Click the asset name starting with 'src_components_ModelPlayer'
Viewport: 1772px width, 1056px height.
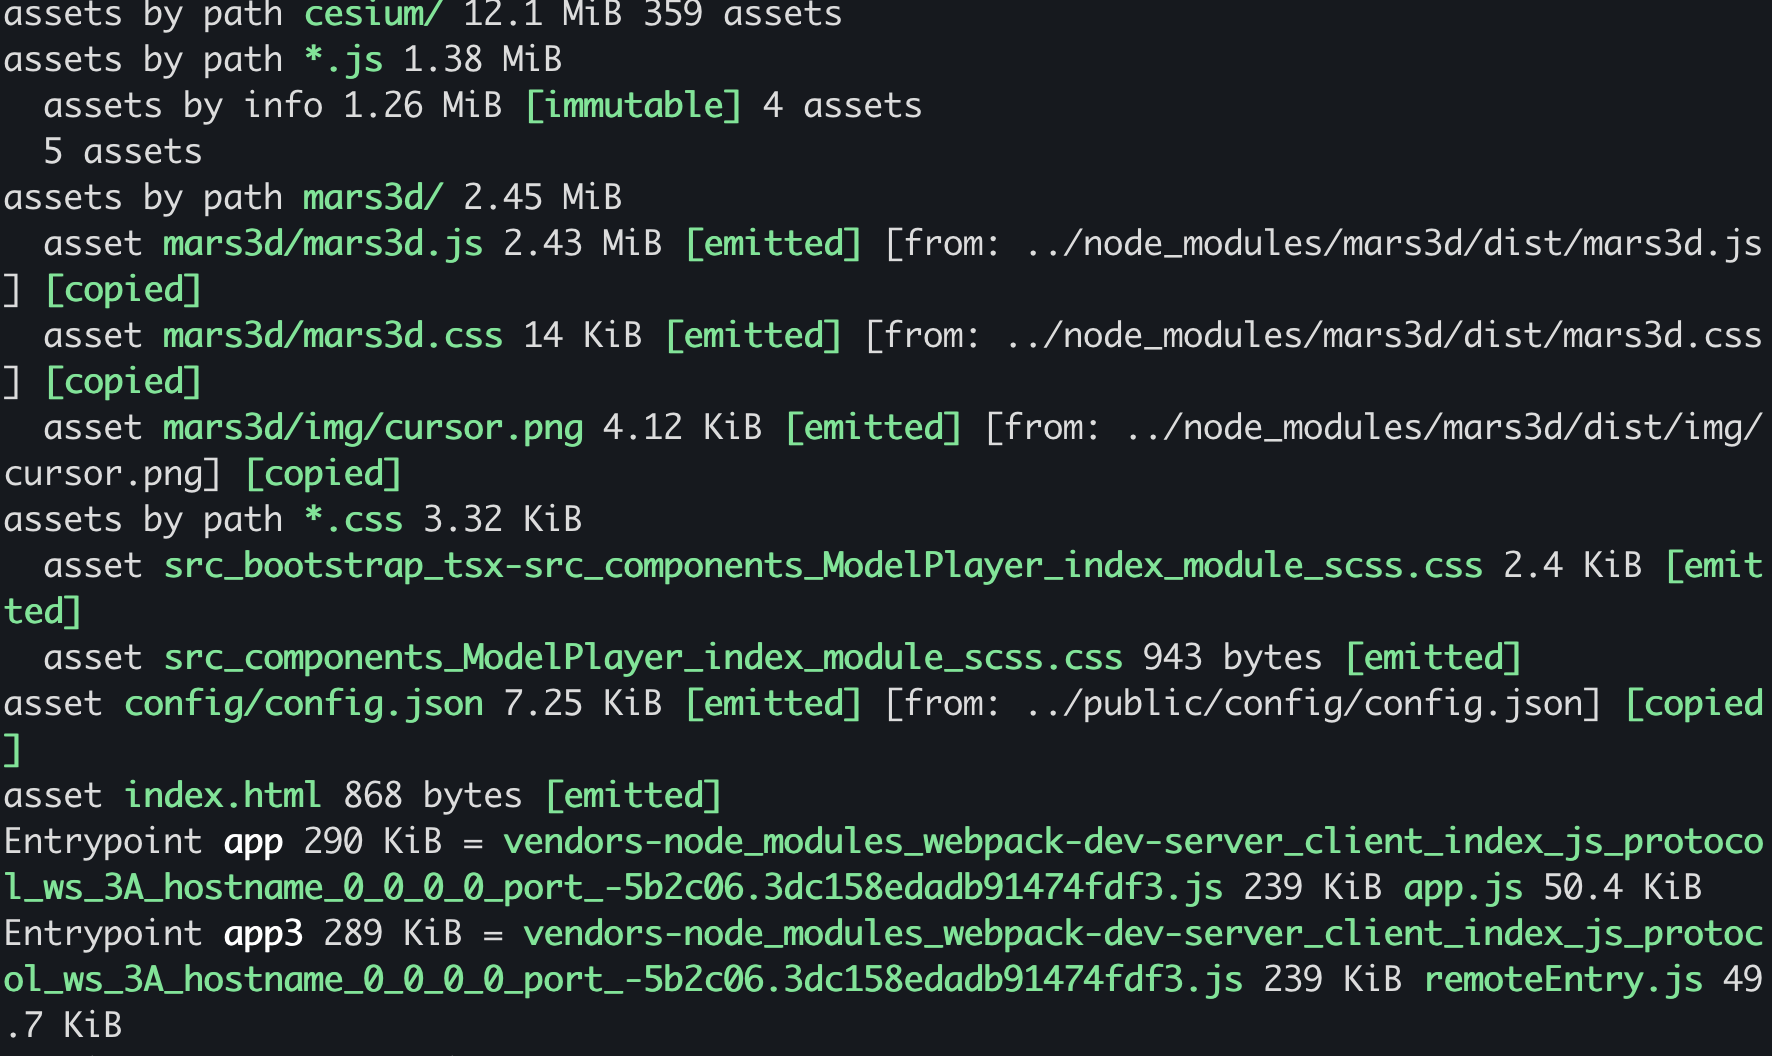(643, 658)
